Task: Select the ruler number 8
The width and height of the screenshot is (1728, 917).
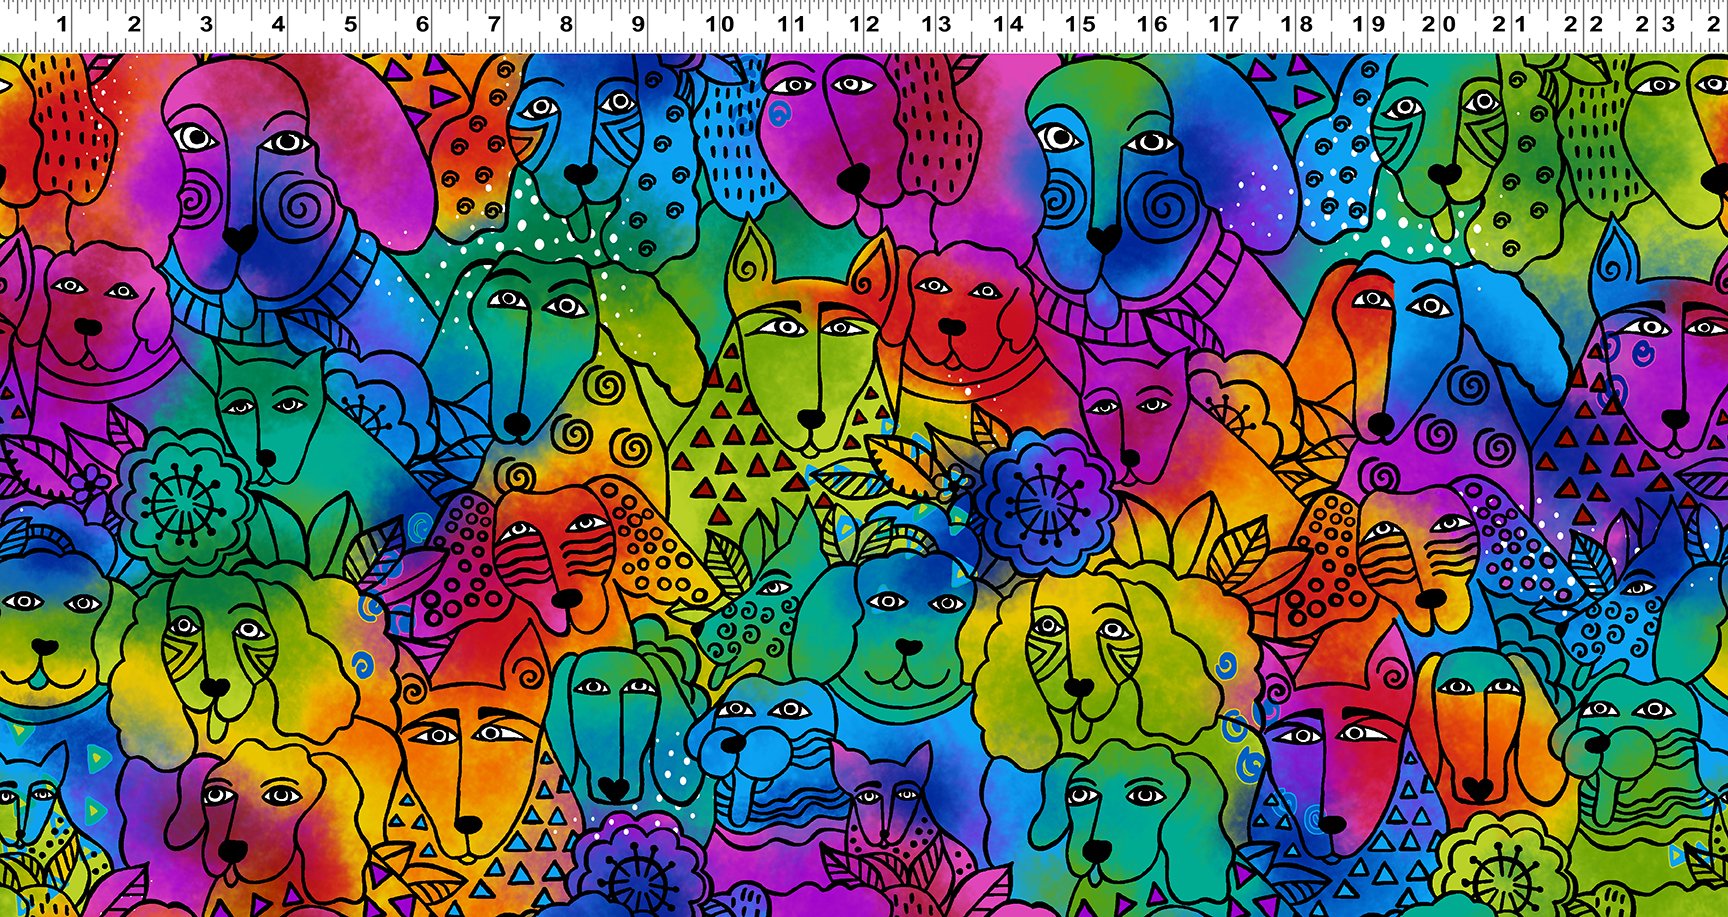Action: [x=566, y=24]
